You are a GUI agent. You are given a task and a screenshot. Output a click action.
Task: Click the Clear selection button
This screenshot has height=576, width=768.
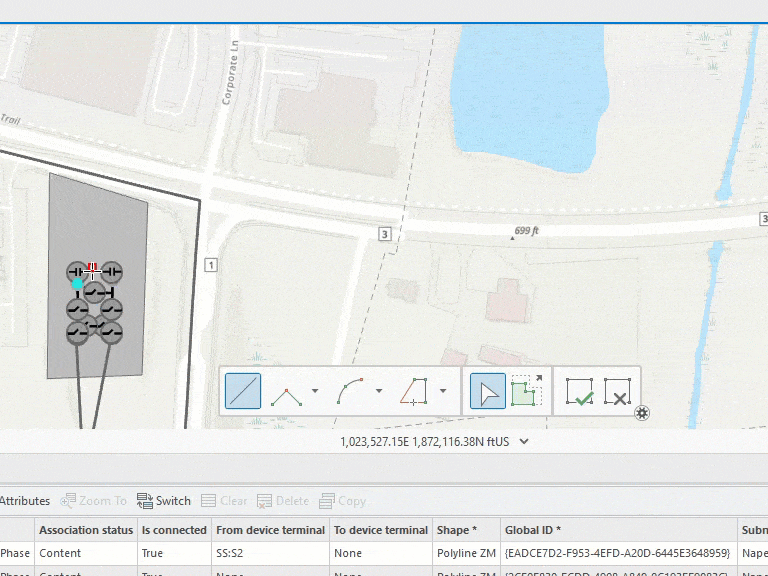tap(224, 501)
